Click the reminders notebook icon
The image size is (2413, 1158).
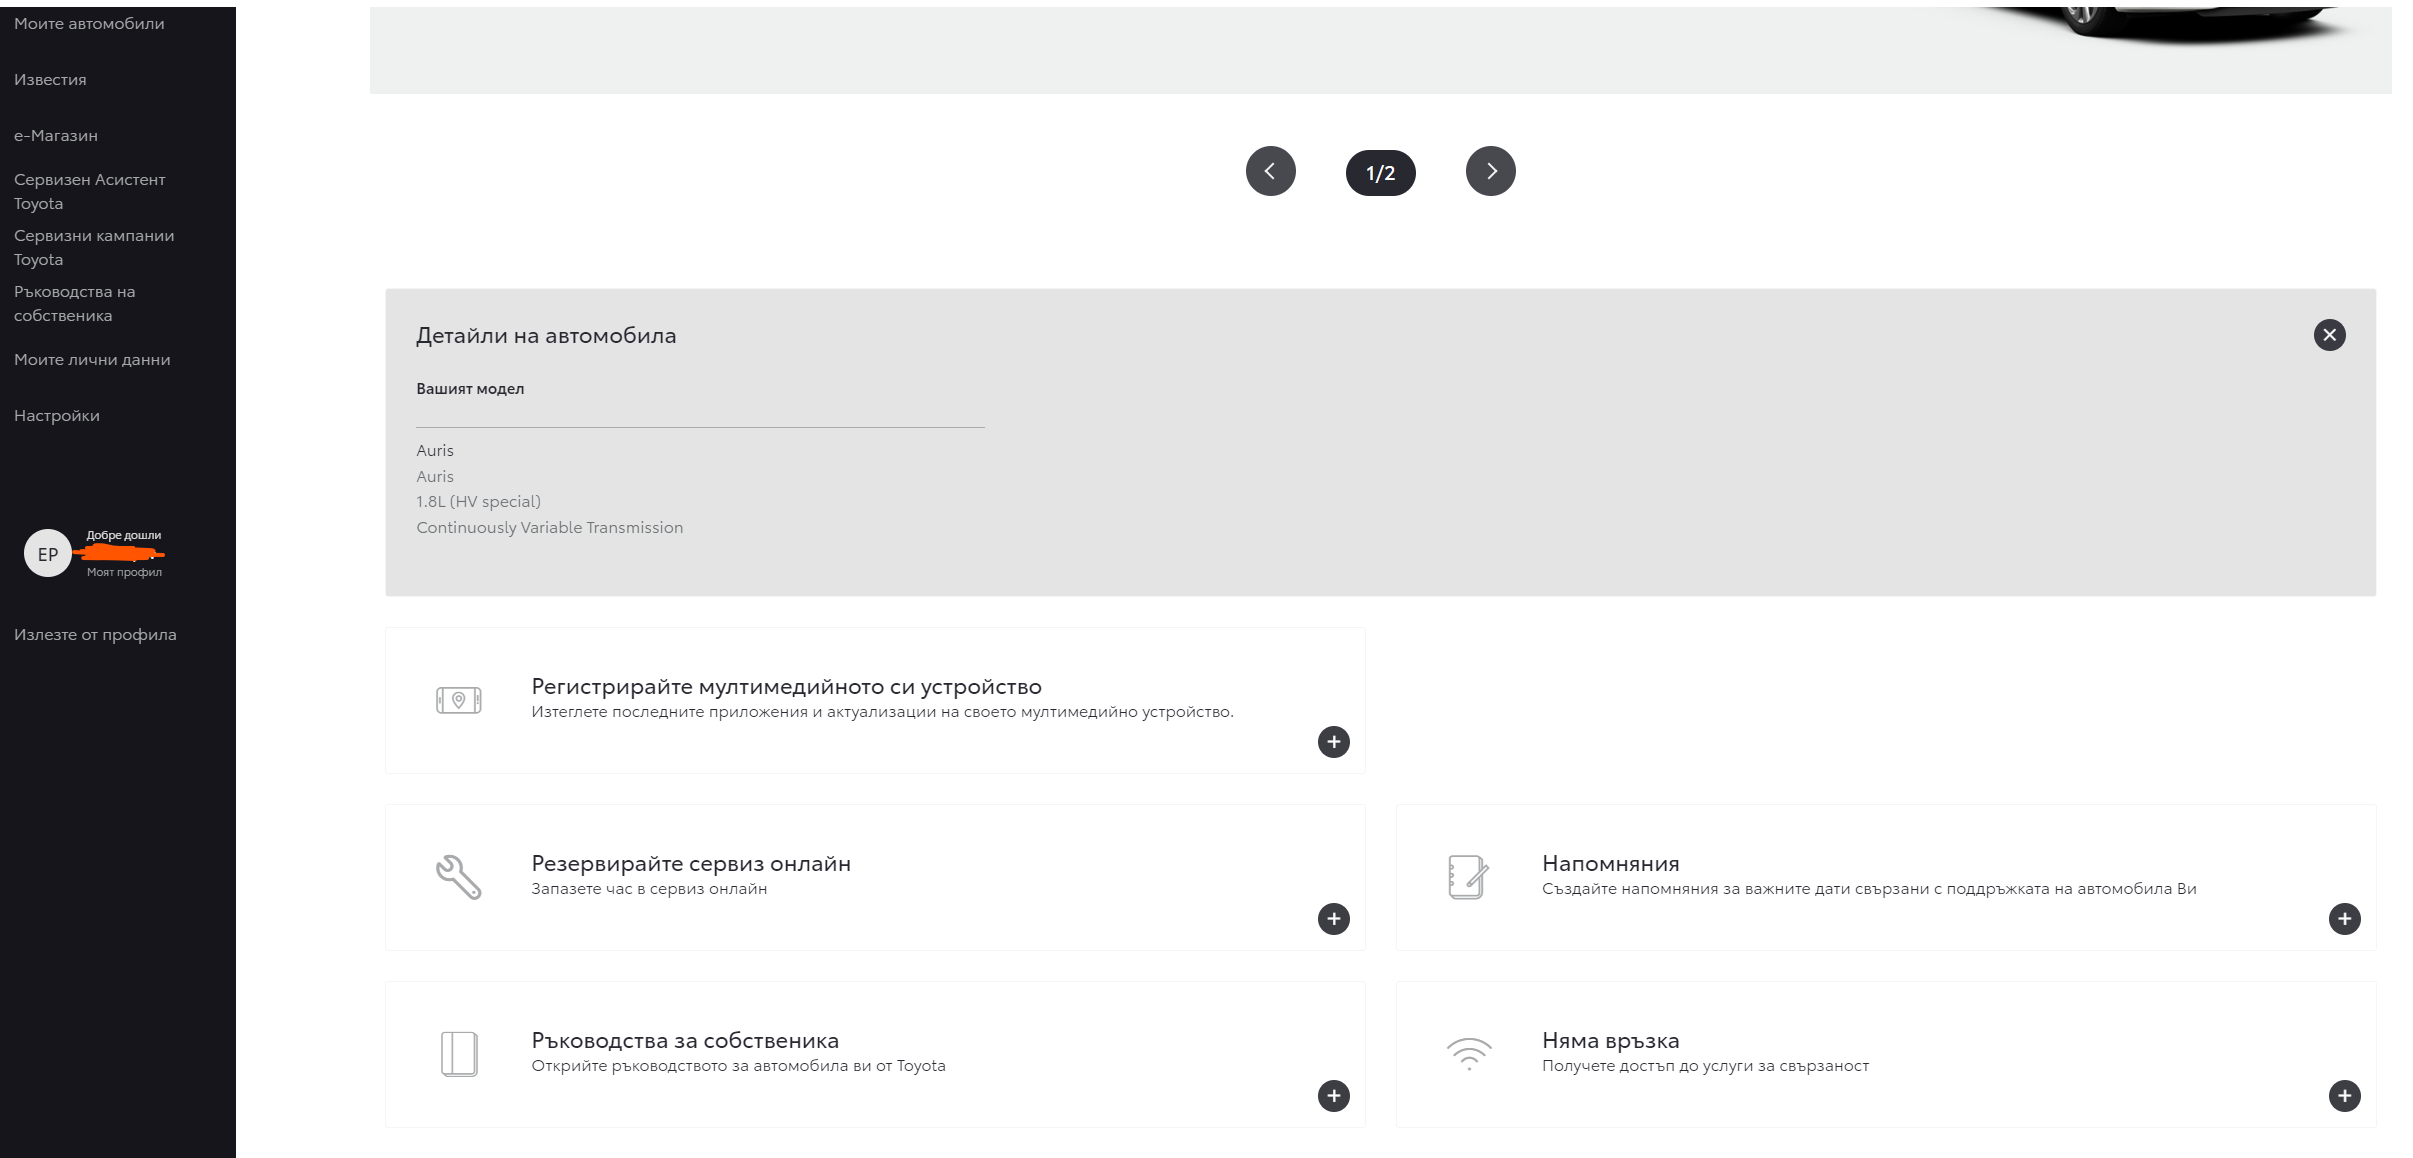1469,877
